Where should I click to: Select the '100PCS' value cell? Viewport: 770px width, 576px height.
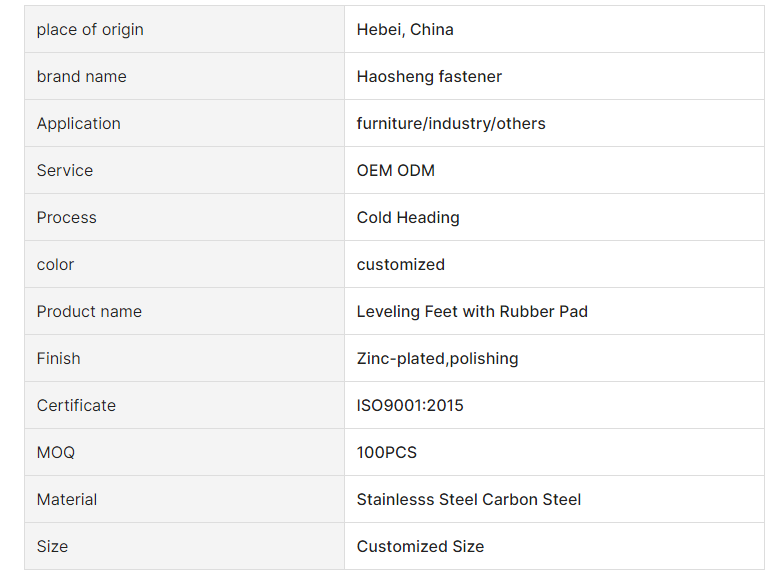(x=387, y=453)
